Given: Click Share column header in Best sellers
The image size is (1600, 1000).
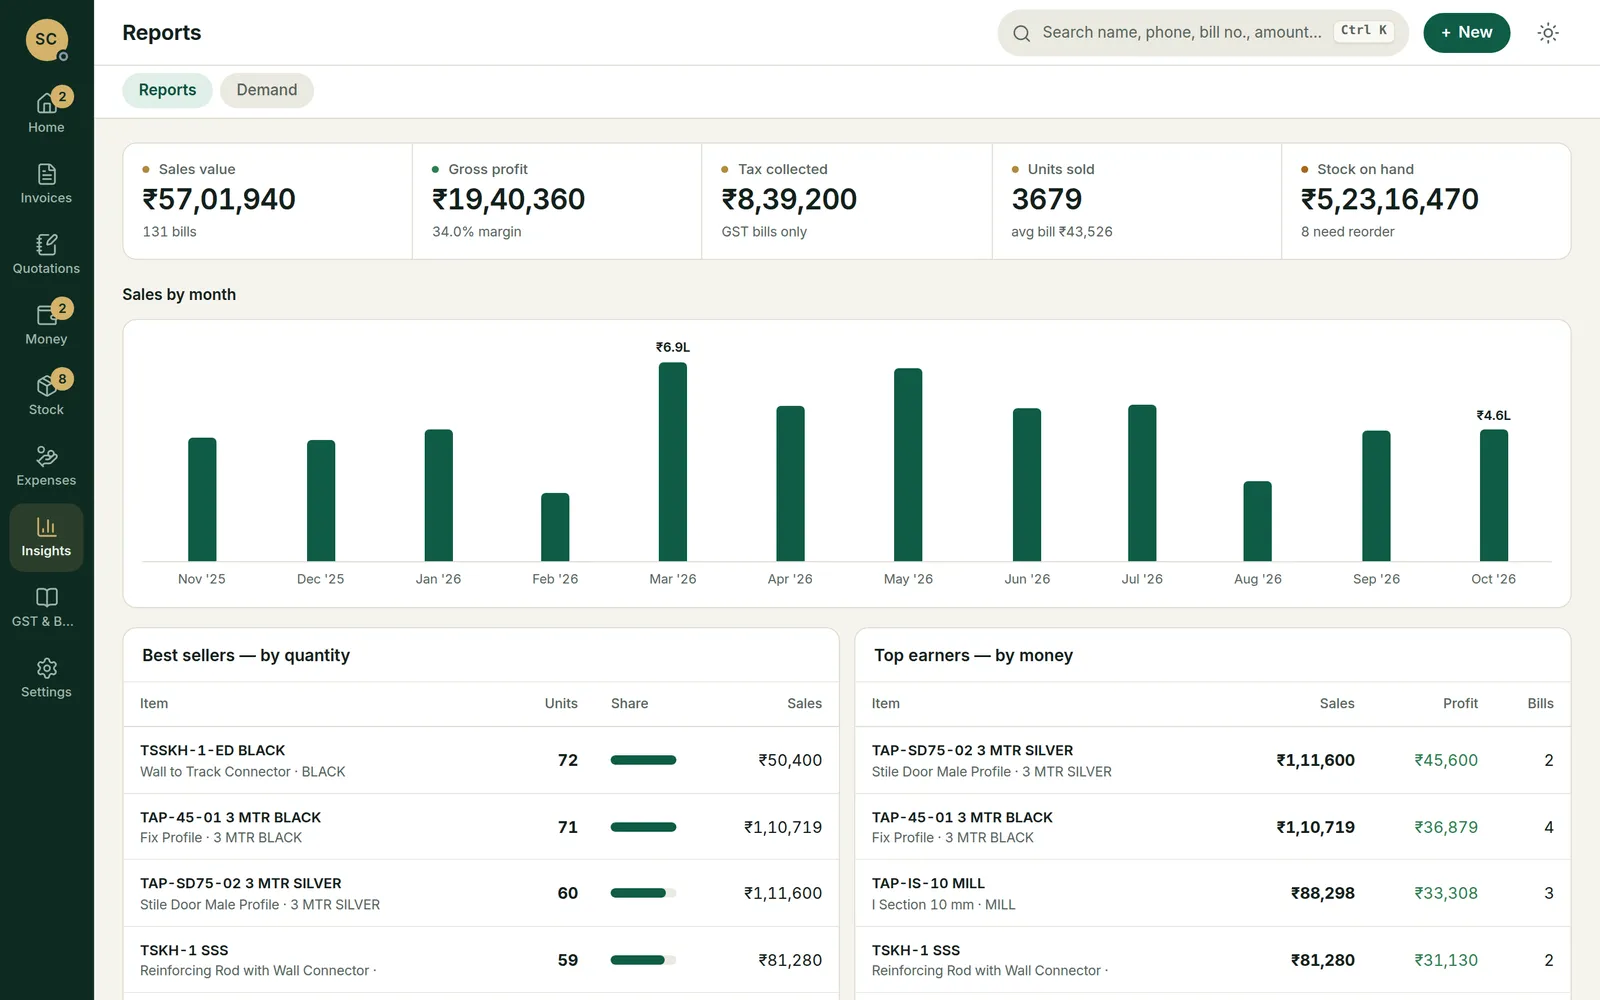Looking at the screenshot, I should coord(629,704).
